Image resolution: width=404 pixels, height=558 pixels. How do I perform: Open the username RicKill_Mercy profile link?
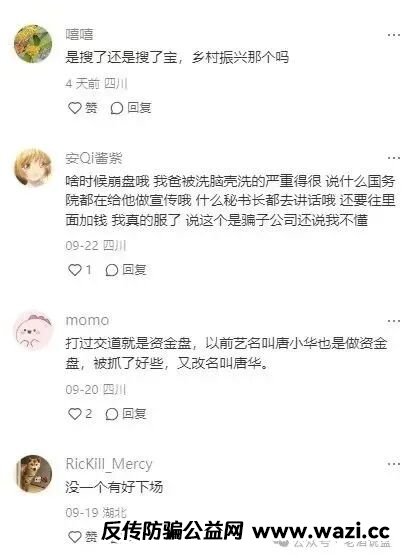[x=109, y=464]
